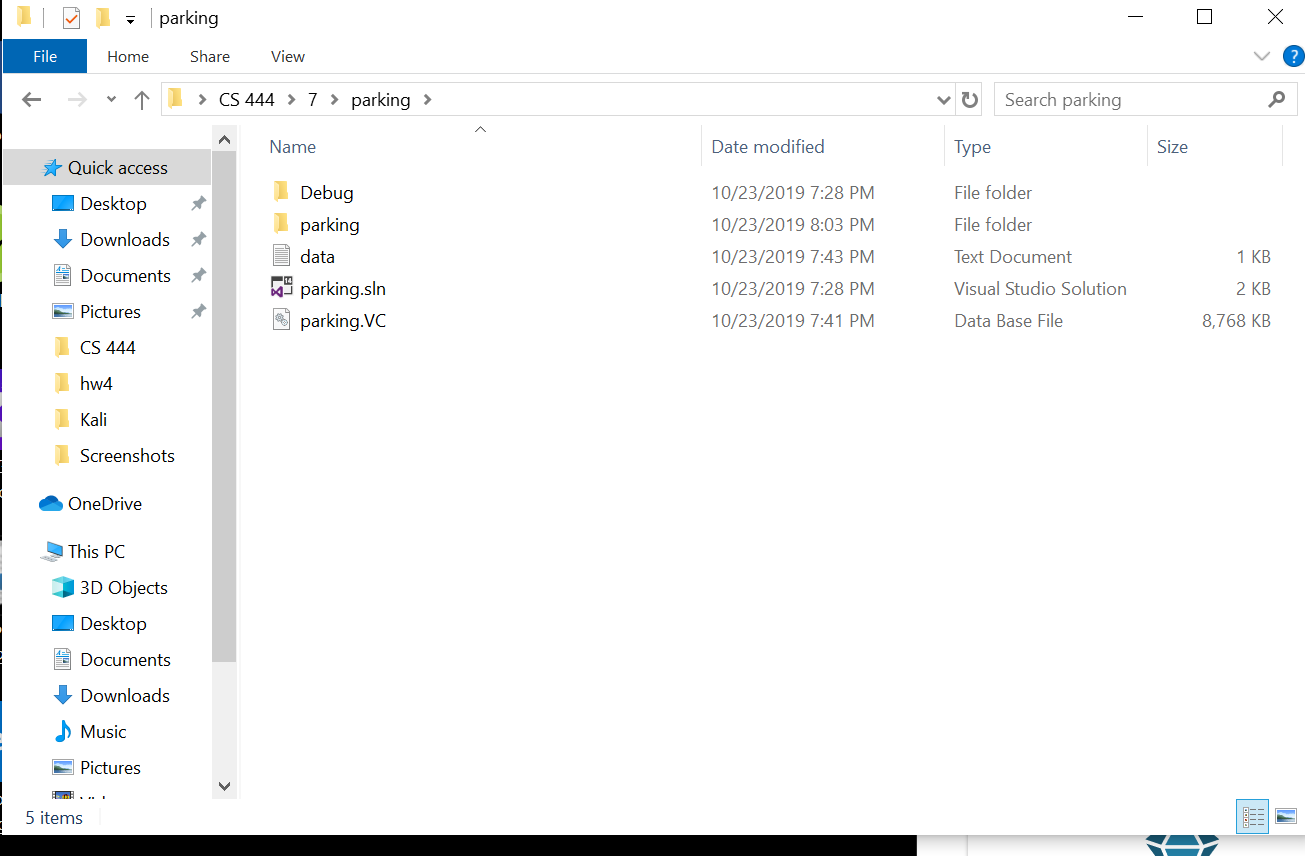Open the address bar history dropdown

[944, 99]
